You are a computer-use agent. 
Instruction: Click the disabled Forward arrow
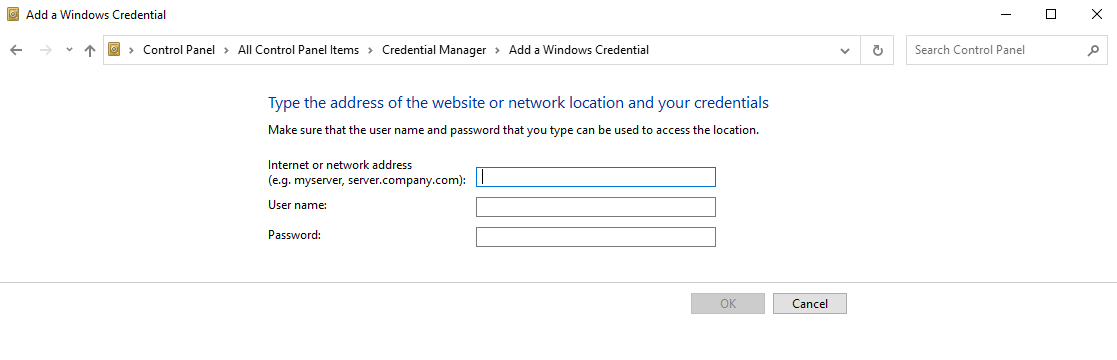(45, 50)
